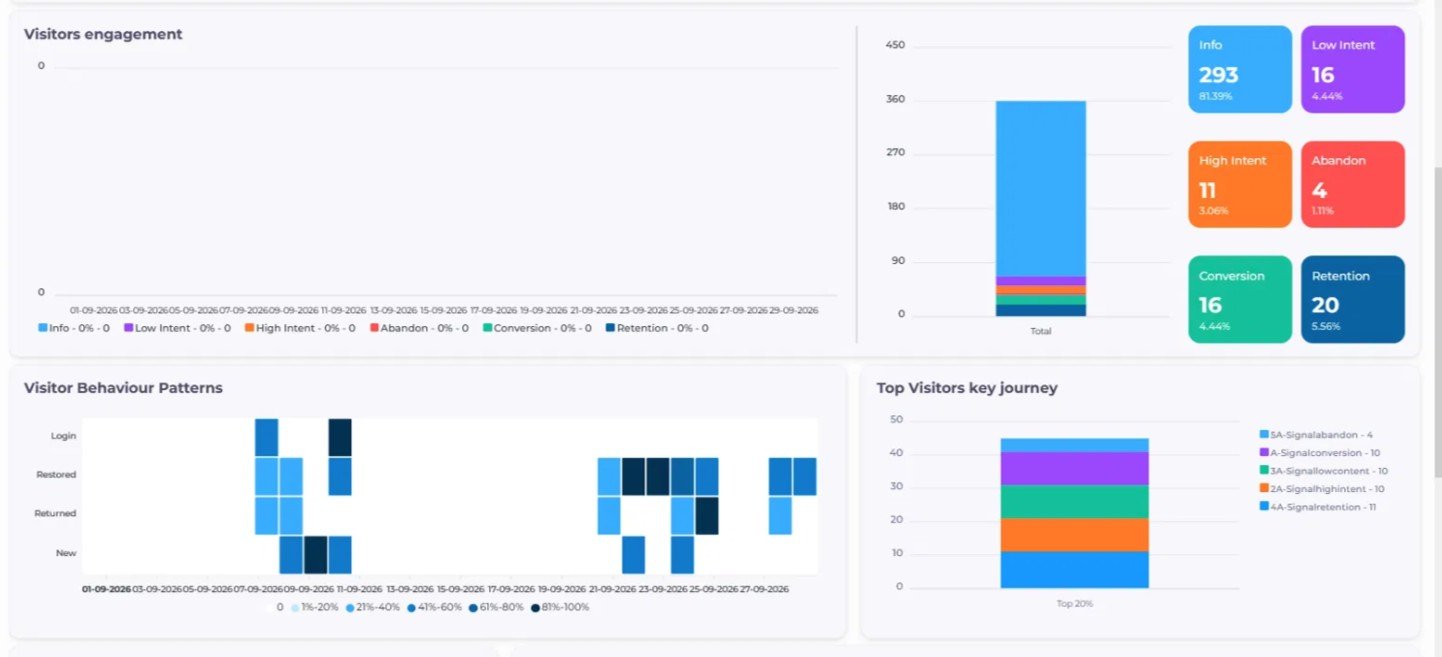The width and height of the screenshot is (1442, 657).
Task: Click the darkest cell in the Returned heatmap row
Action: pyautogui.click(x=707, y=516)
